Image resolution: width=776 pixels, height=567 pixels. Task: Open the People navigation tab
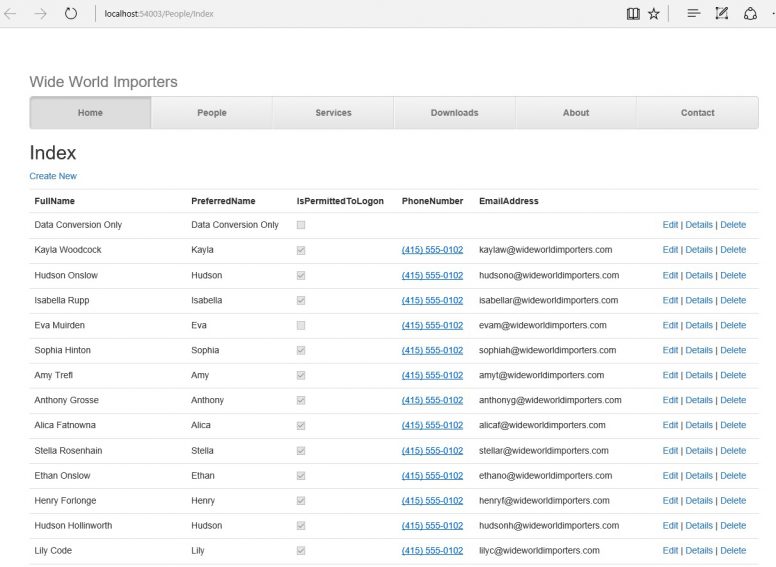click(x=212, y=113)
